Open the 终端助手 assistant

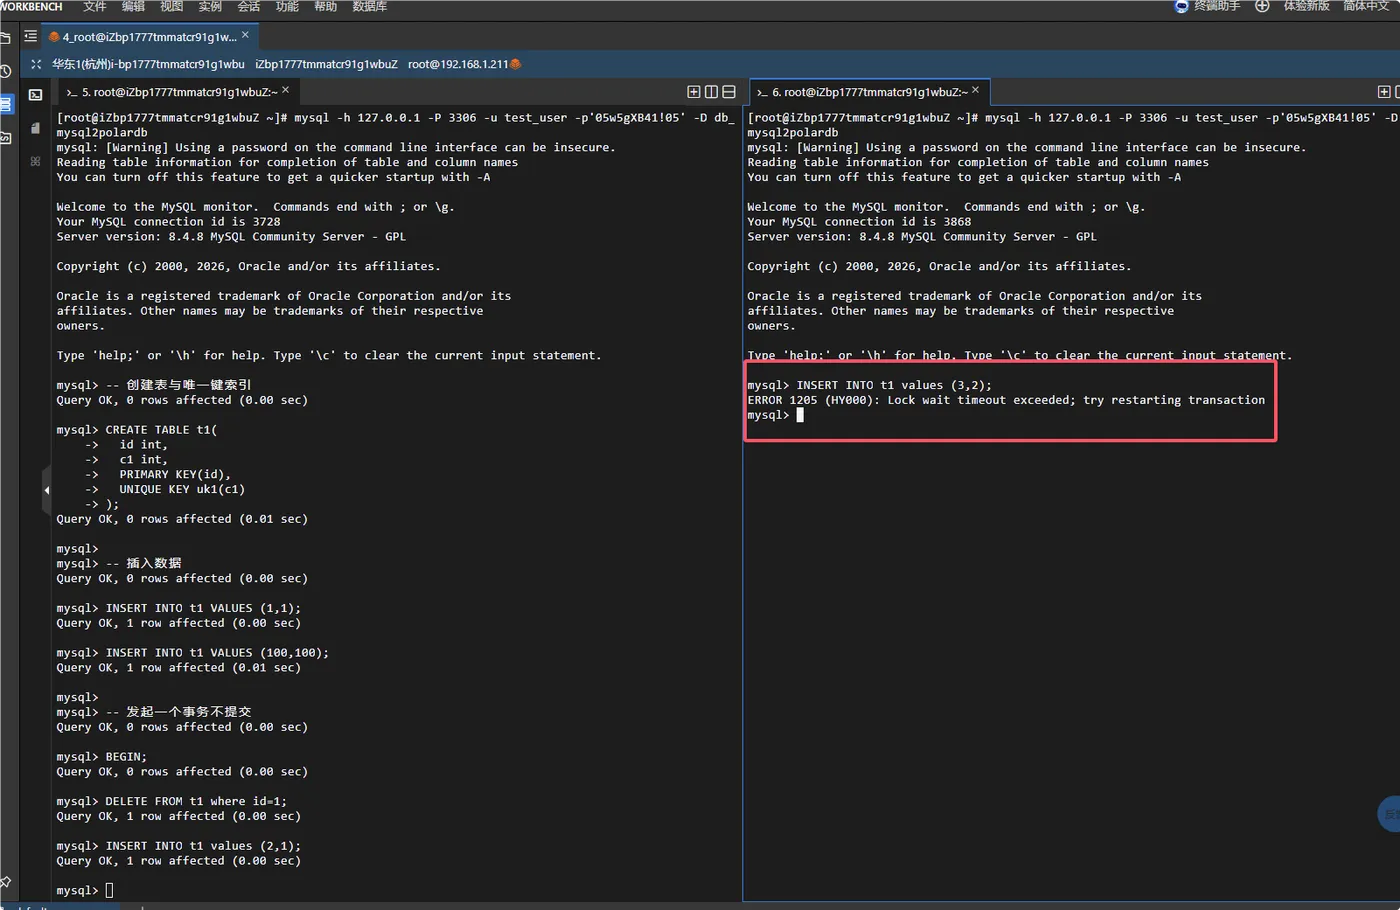pyautogui.click(x=1208, y=6)
